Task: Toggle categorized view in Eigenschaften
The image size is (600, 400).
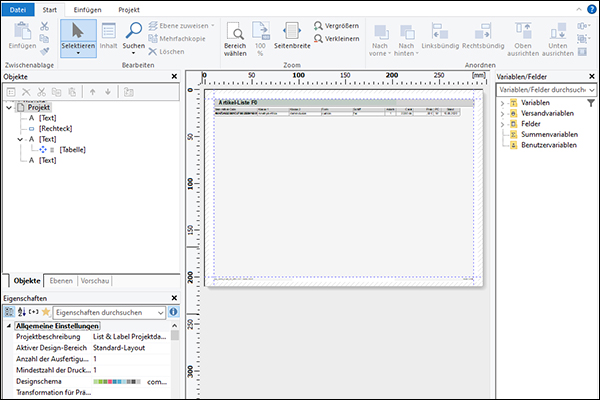Action: (9, 312)
